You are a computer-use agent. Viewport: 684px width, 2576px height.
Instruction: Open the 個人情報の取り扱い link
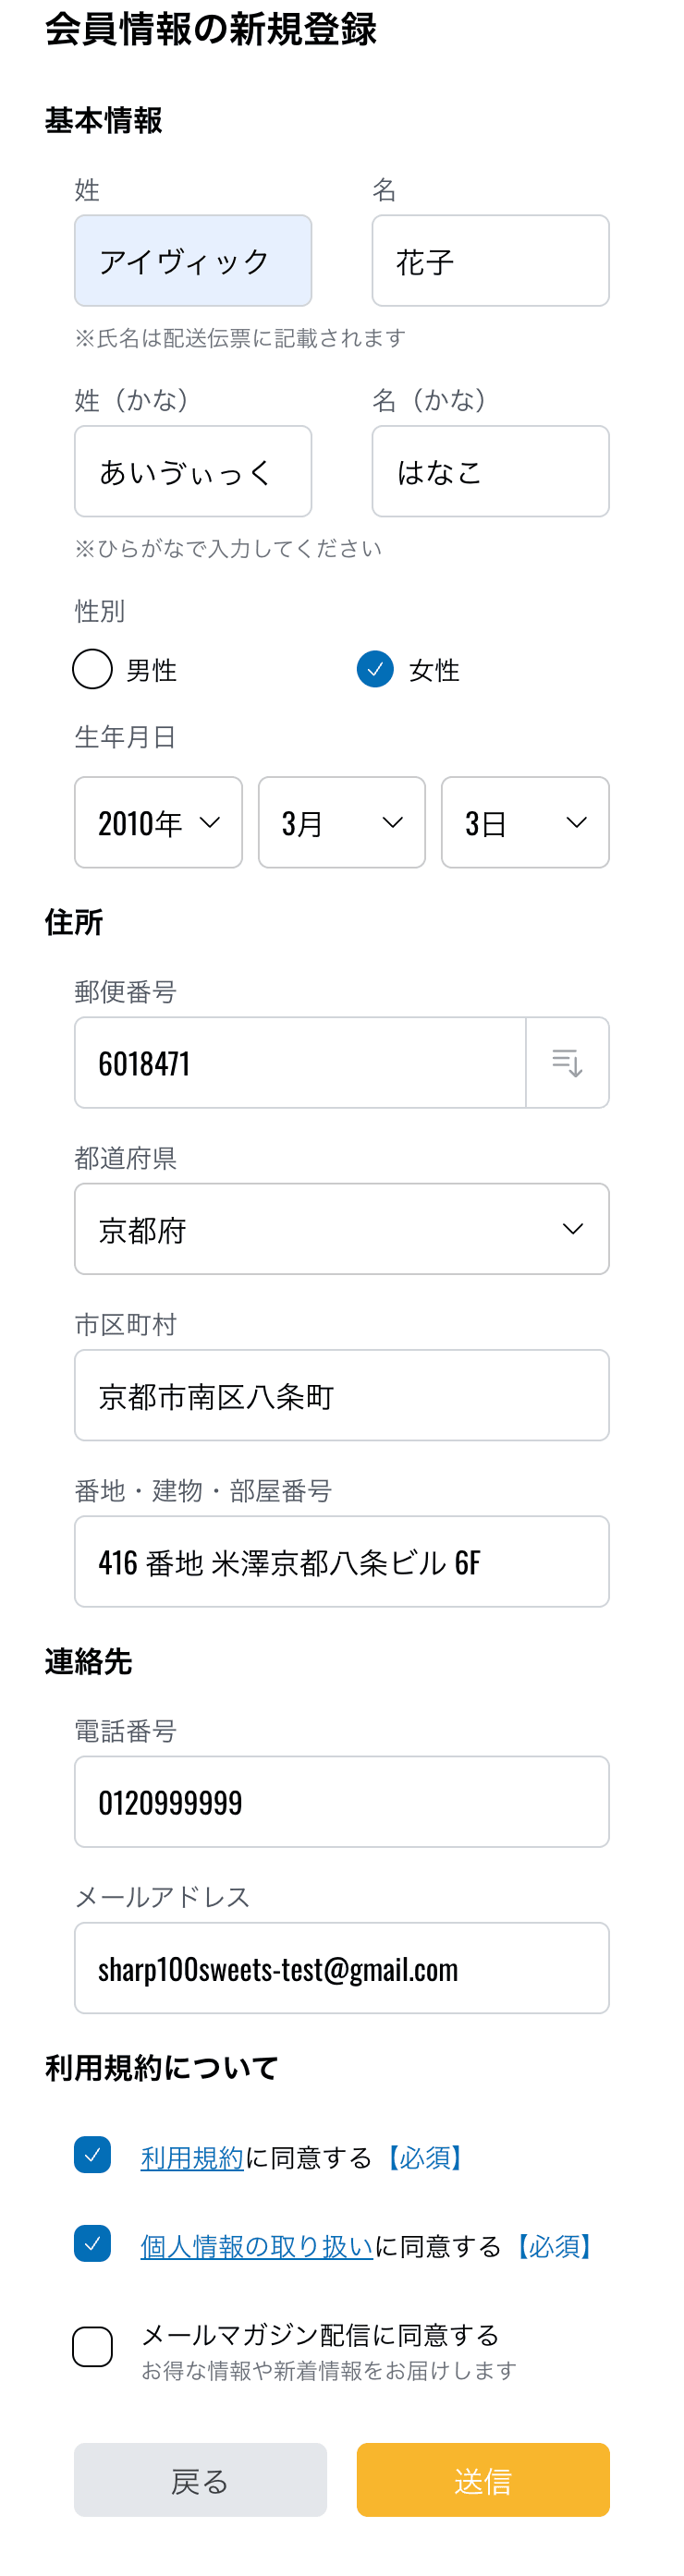point(256,2246)
